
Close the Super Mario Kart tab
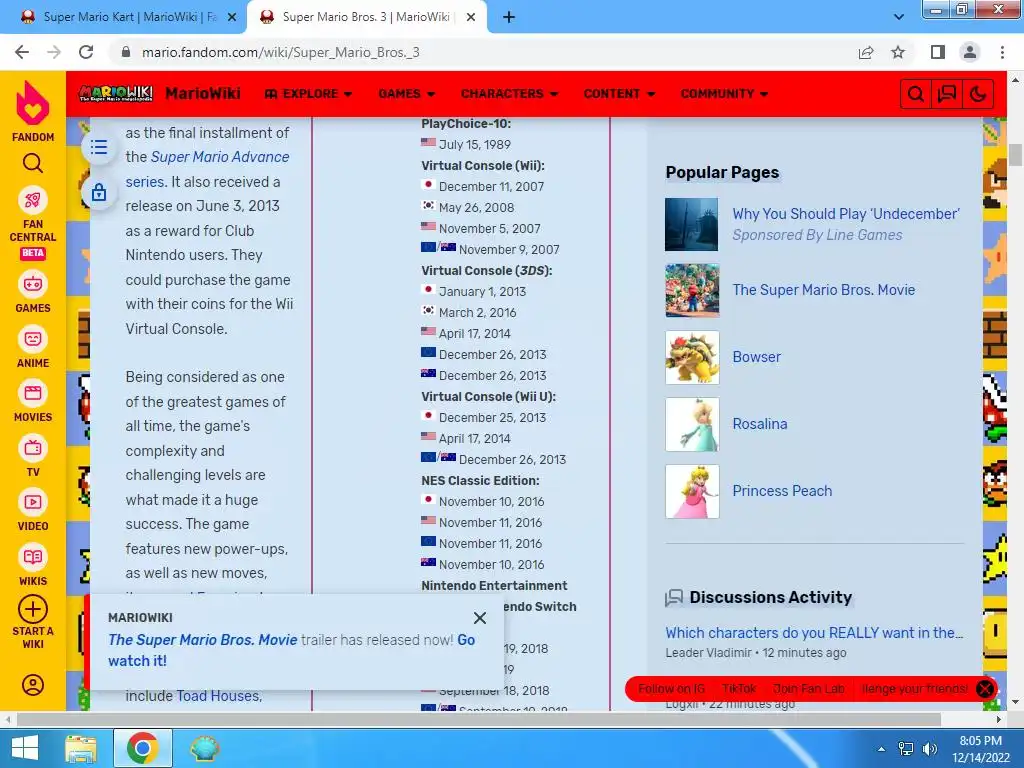pyautogui.click(x=232, y=18)
